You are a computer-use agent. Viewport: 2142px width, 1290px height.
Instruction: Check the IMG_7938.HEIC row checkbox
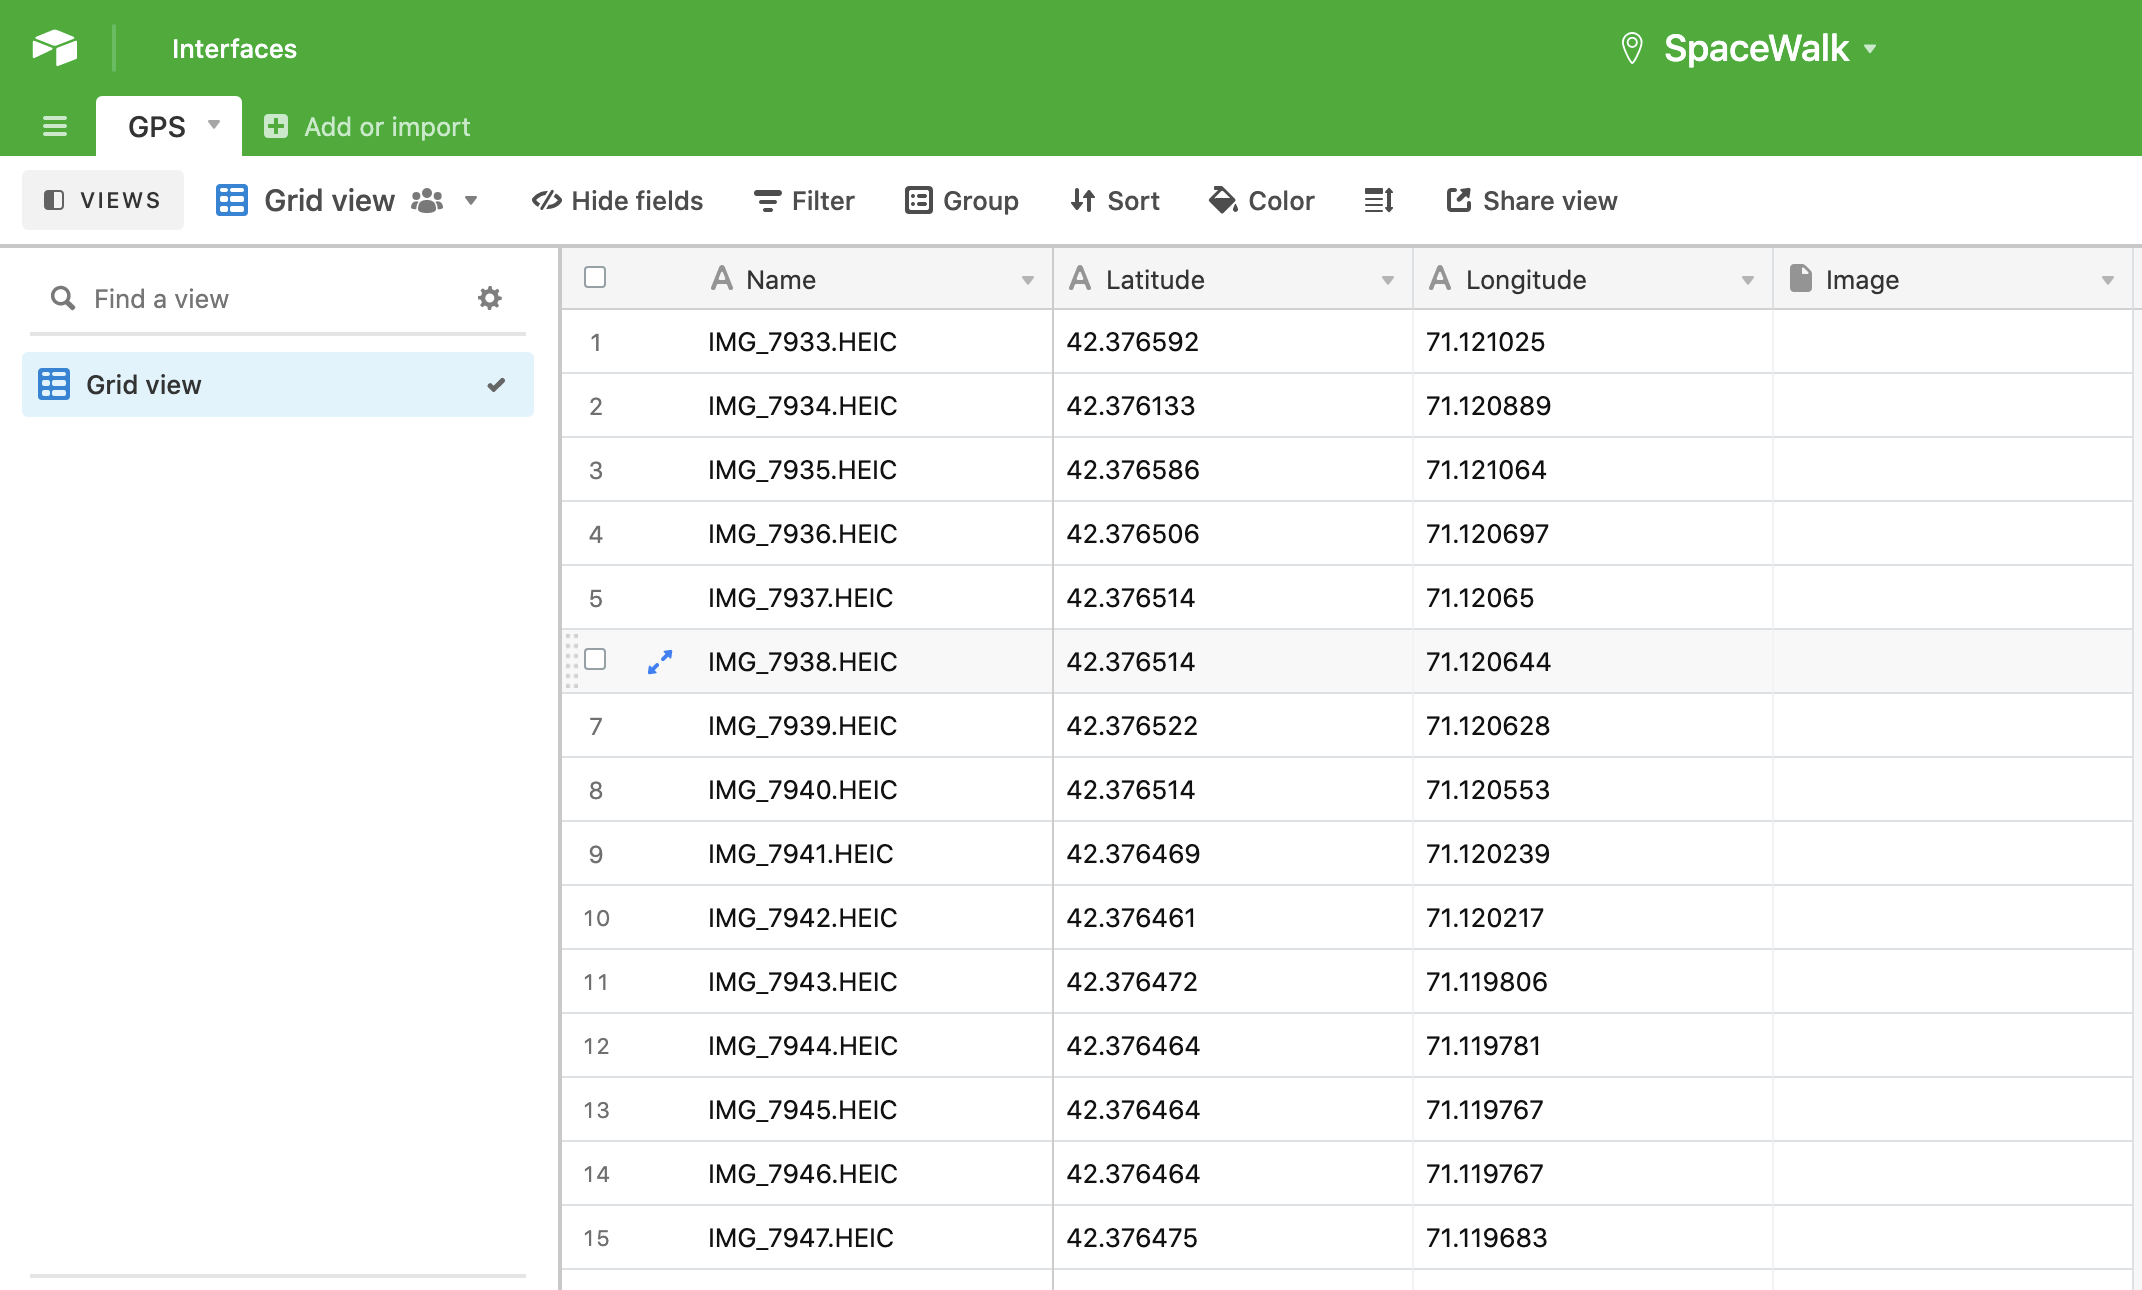pos(595,659)
